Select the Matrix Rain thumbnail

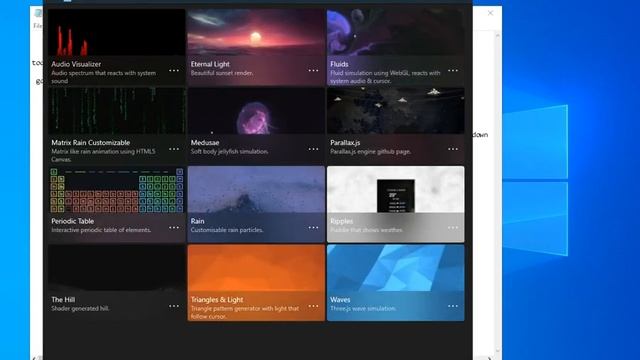coord(117,111)
